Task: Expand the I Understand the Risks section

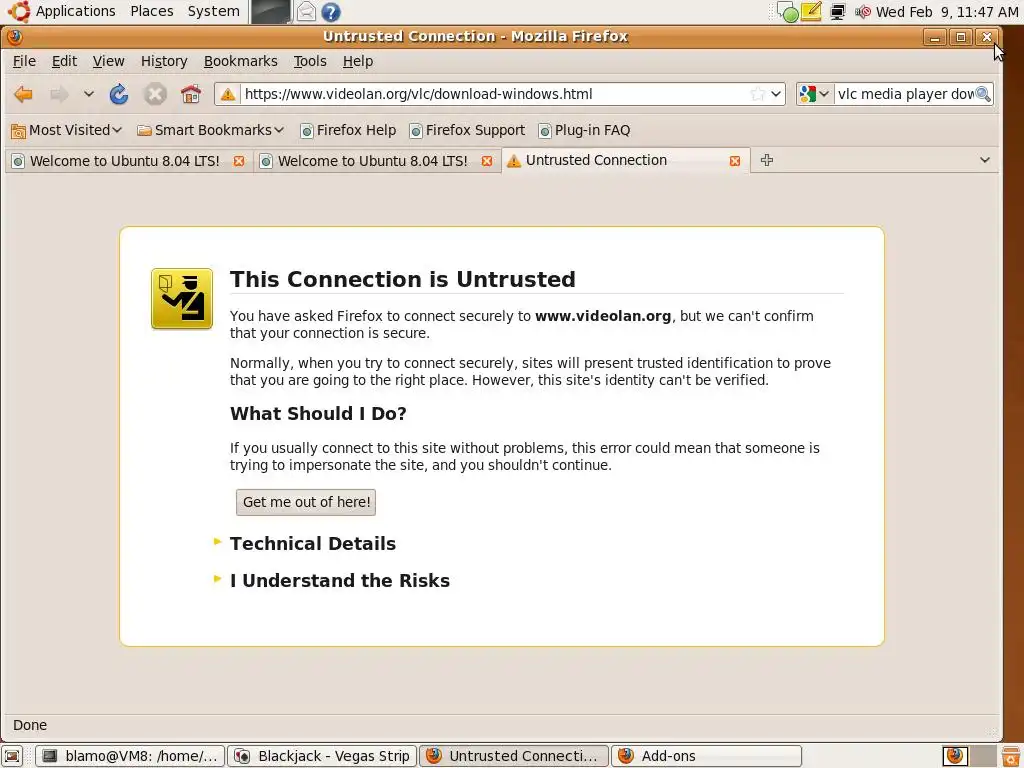Action: tap(340, 581)
